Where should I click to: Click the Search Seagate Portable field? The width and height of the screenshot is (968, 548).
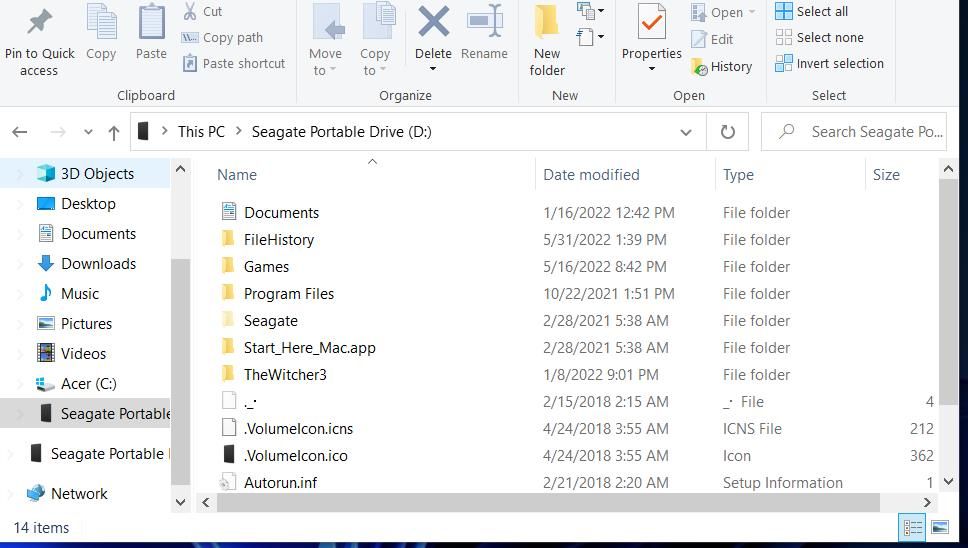pyautogui.click(x=854, y=131)
